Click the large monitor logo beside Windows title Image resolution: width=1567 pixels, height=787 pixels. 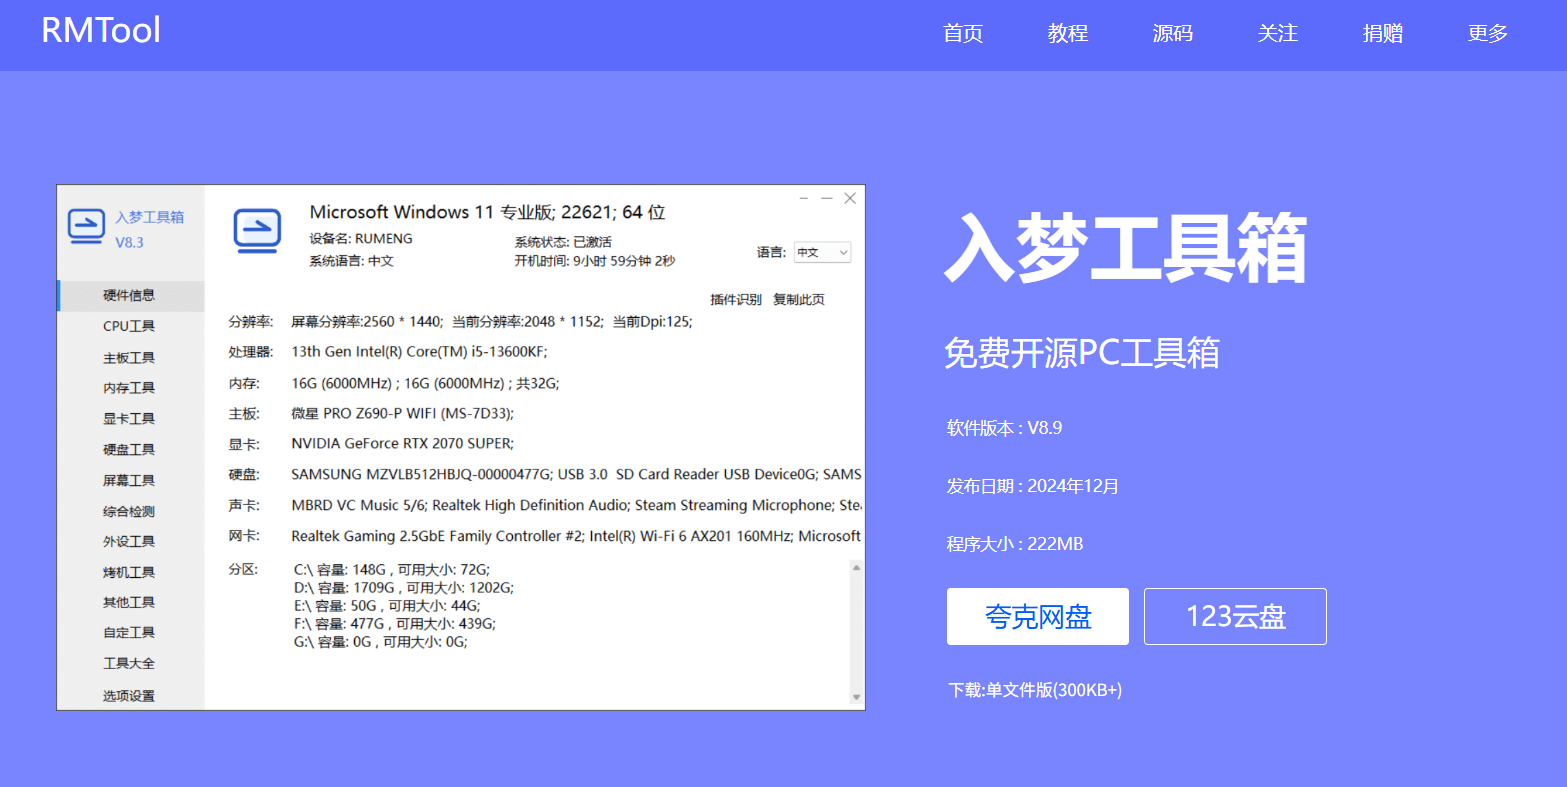257,230
